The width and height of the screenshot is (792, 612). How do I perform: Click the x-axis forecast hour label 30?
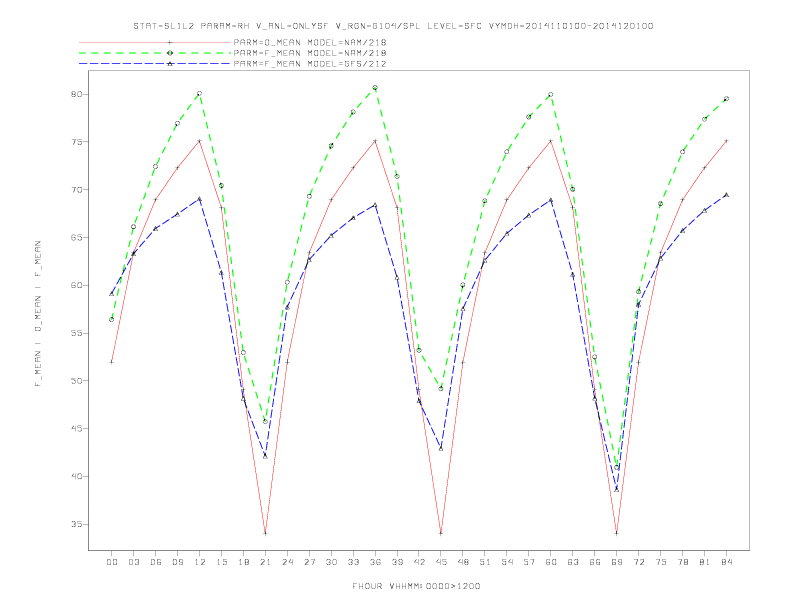coord(331,562)
